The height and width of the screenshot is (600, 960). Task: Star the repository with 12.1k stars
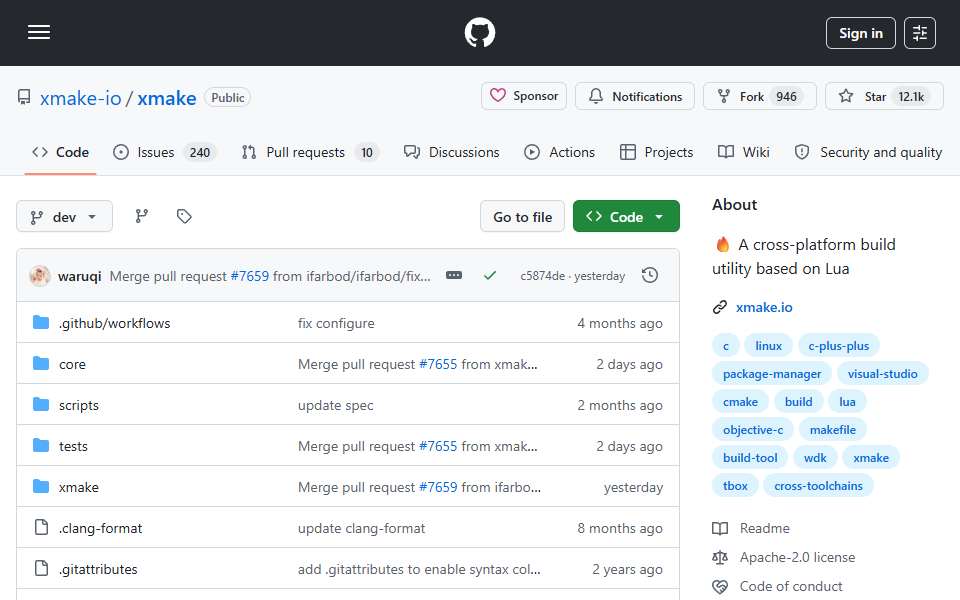pyautogui.click(x=884, y=96)
